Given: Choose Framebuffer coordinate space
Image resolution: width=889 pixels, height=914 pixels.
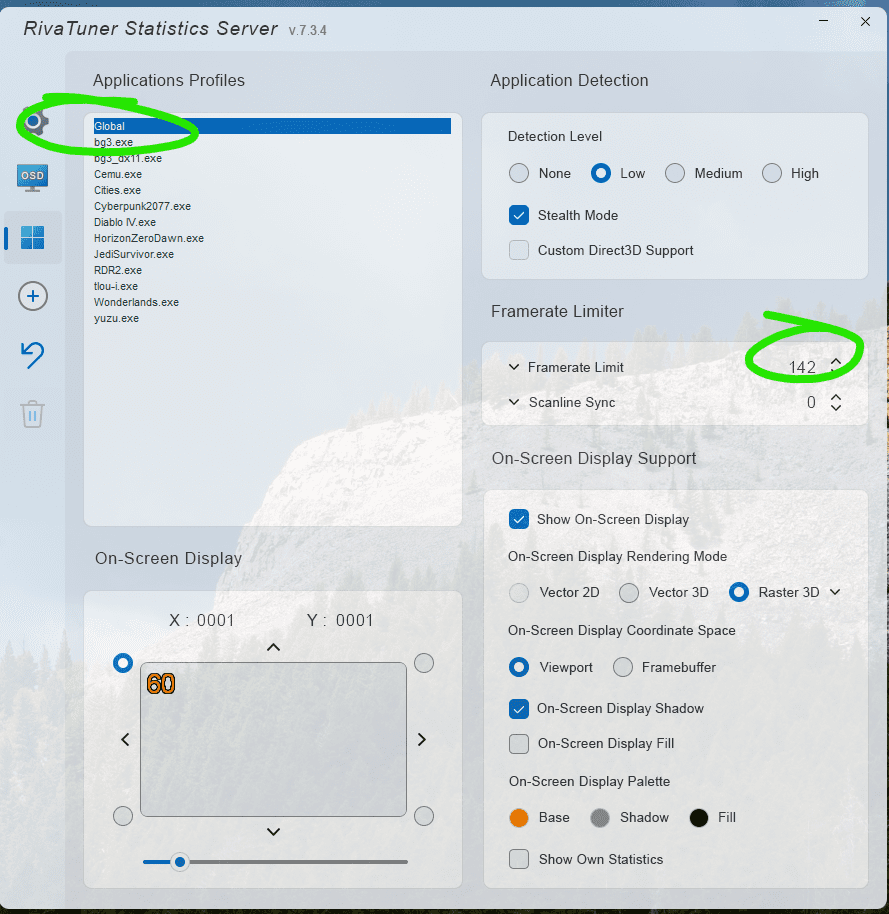Looking at the screenshot, I should point(623,667).
